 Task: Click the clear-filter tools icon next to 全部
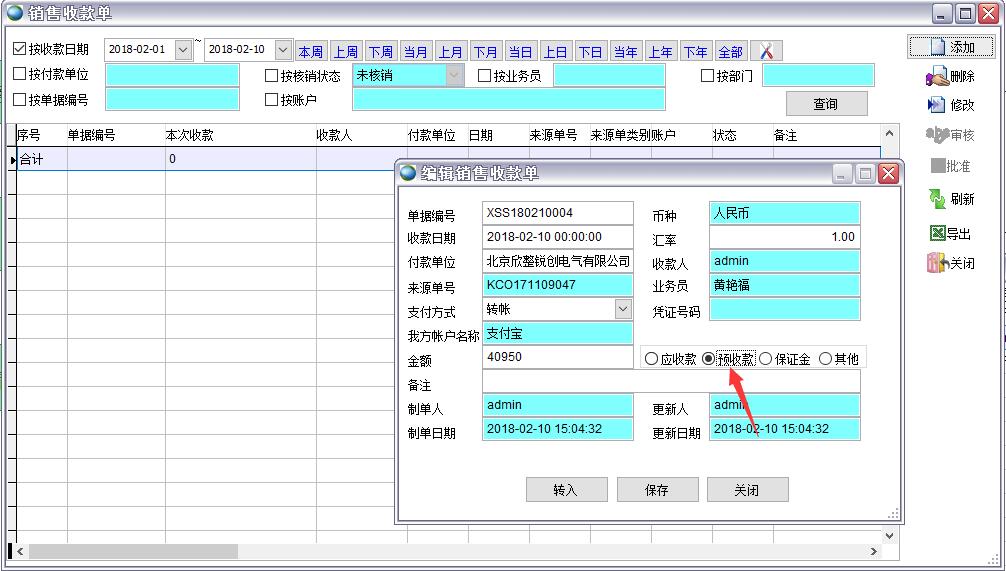[x=767, y=52]
